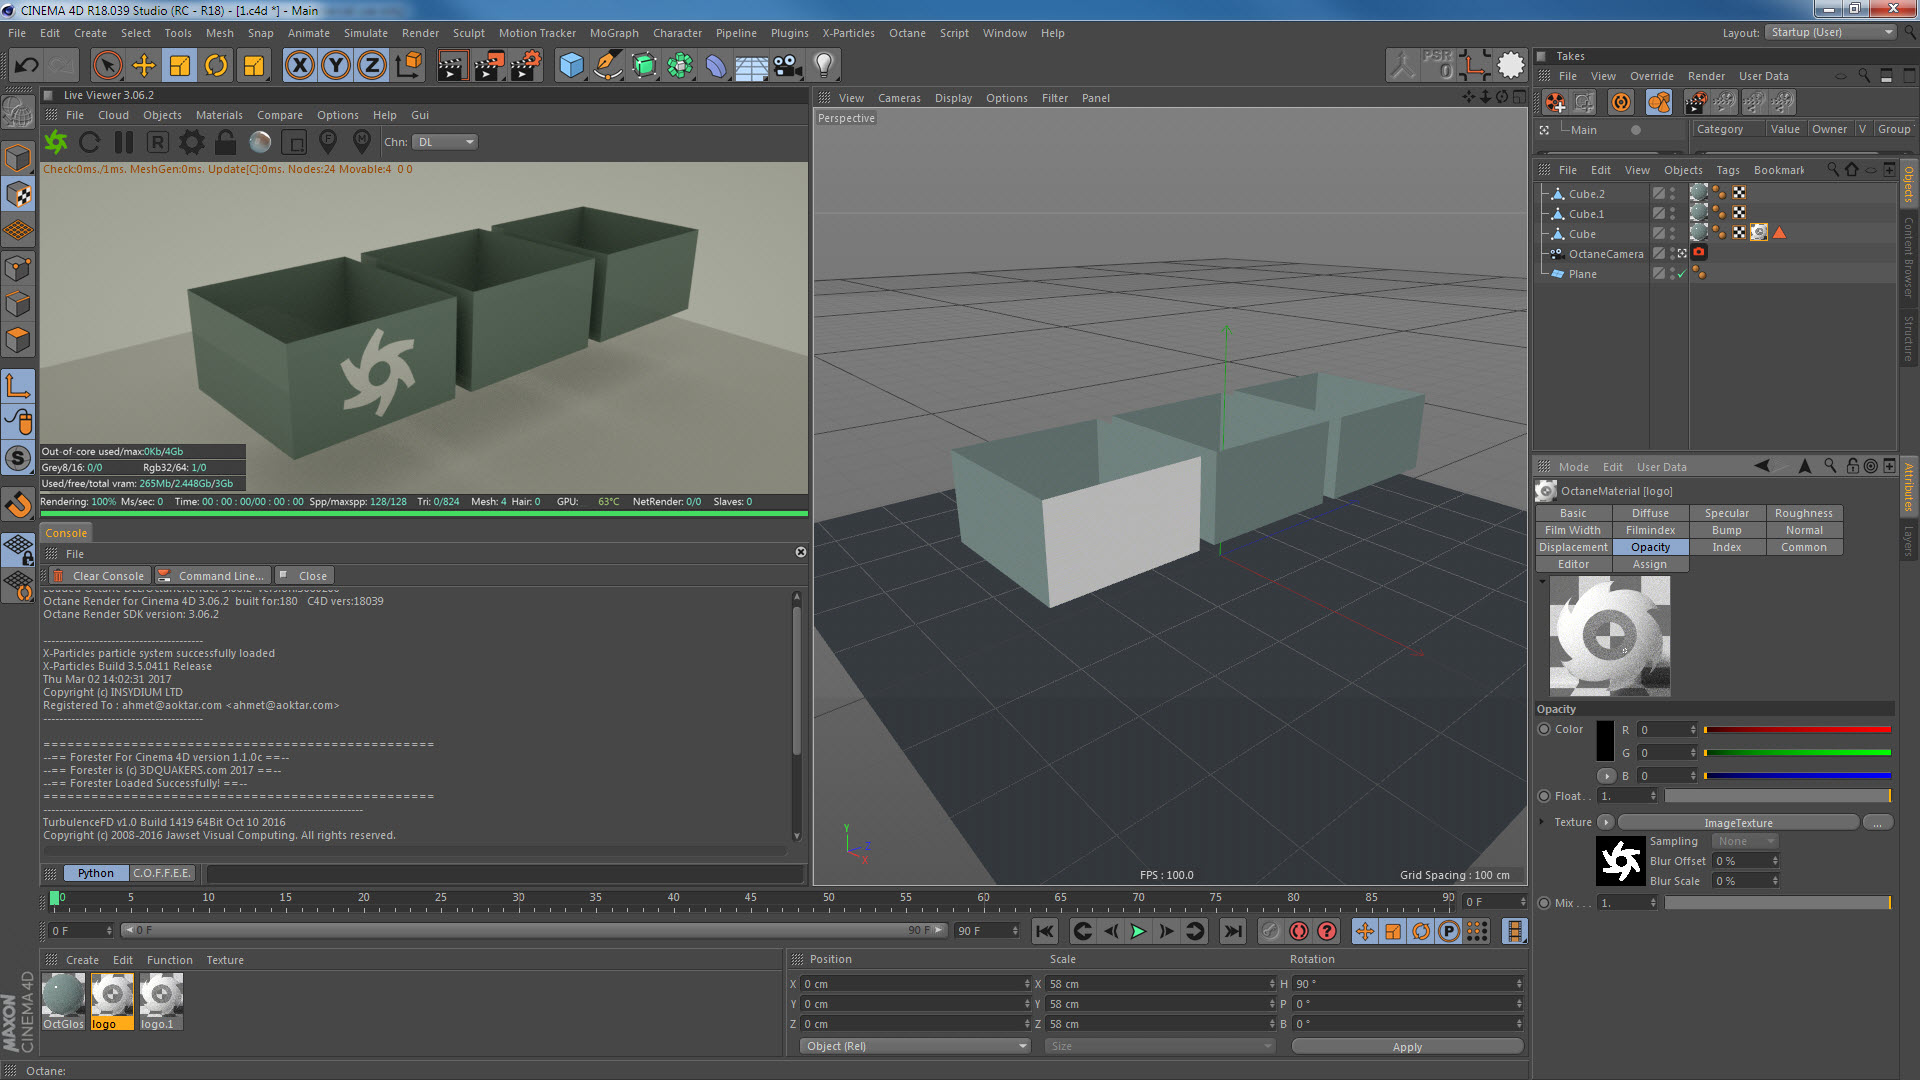The width and height of the screenshot is (1920, 1080).
Task: Click the black opacity color swatch
Action: coord(1604,741)
